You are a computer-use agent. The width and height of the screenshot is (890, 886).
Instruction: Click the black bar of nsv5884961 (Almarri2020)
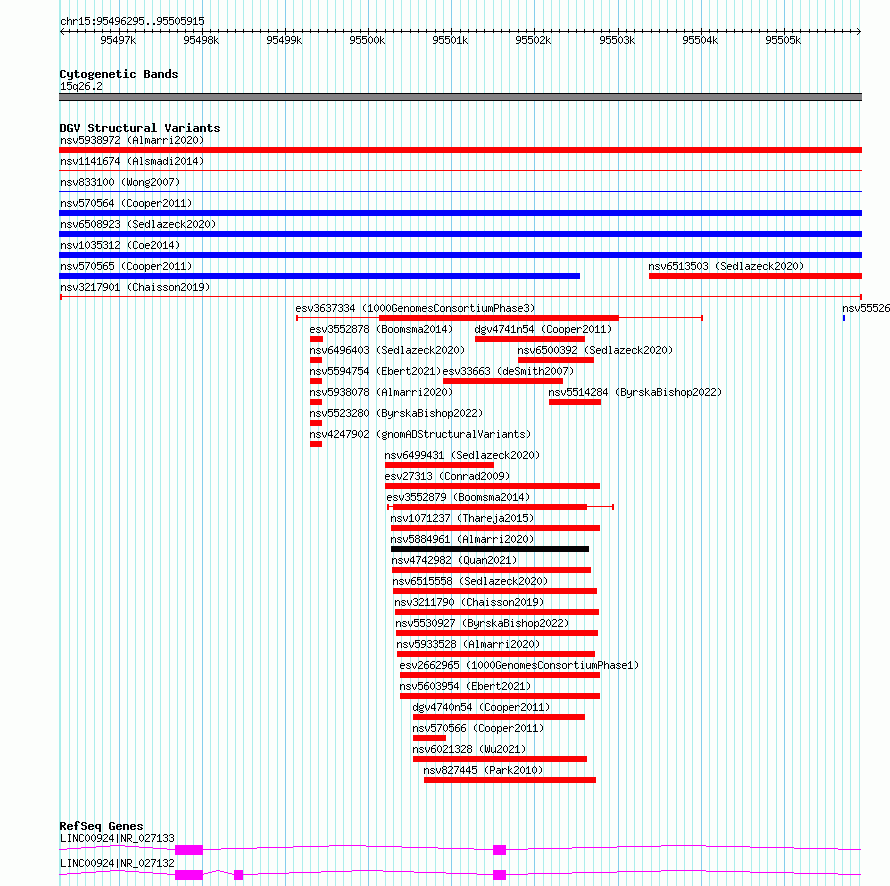pyautogui.click(x=490, y=549)
